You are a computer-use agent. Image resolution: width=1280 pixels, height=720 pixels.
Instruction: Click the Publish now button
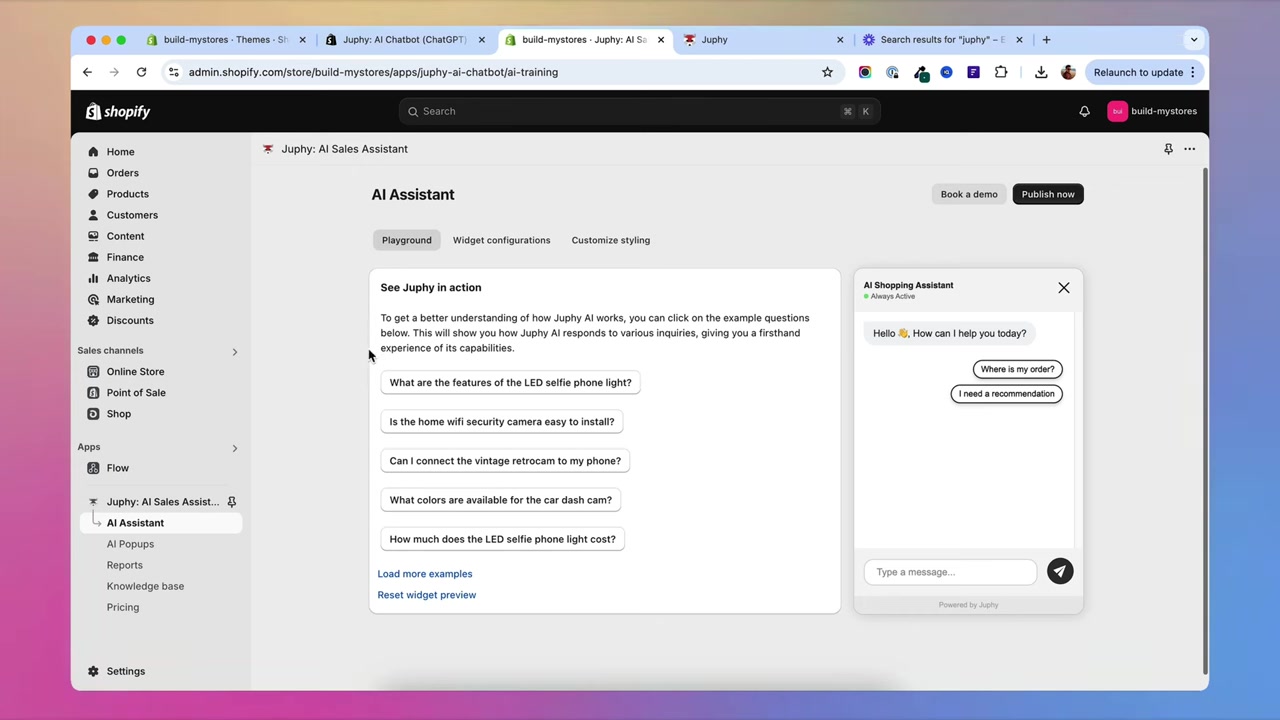[1048, 194]
